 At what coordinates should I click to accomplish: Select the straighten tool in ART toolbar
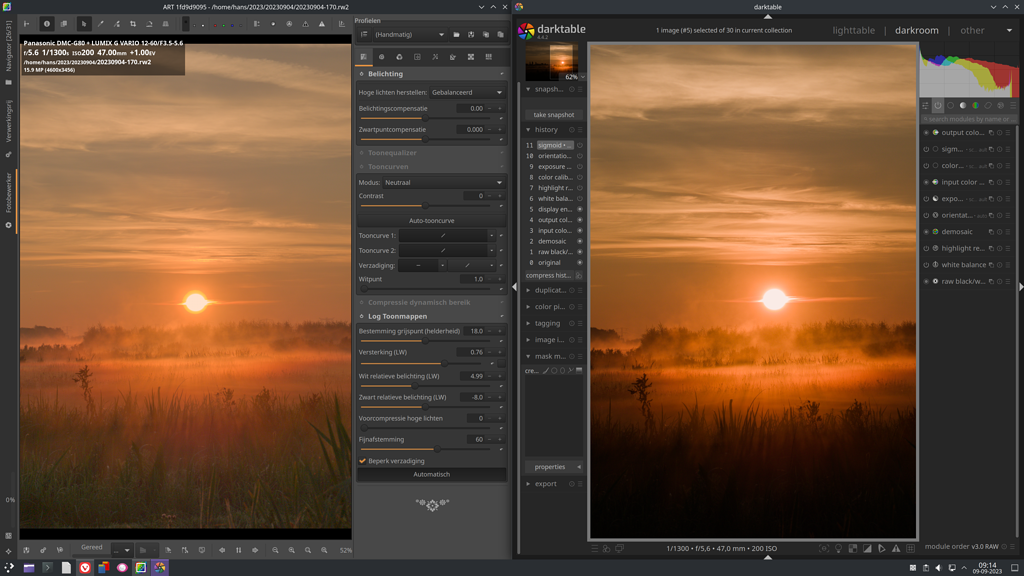coord(149,24)
